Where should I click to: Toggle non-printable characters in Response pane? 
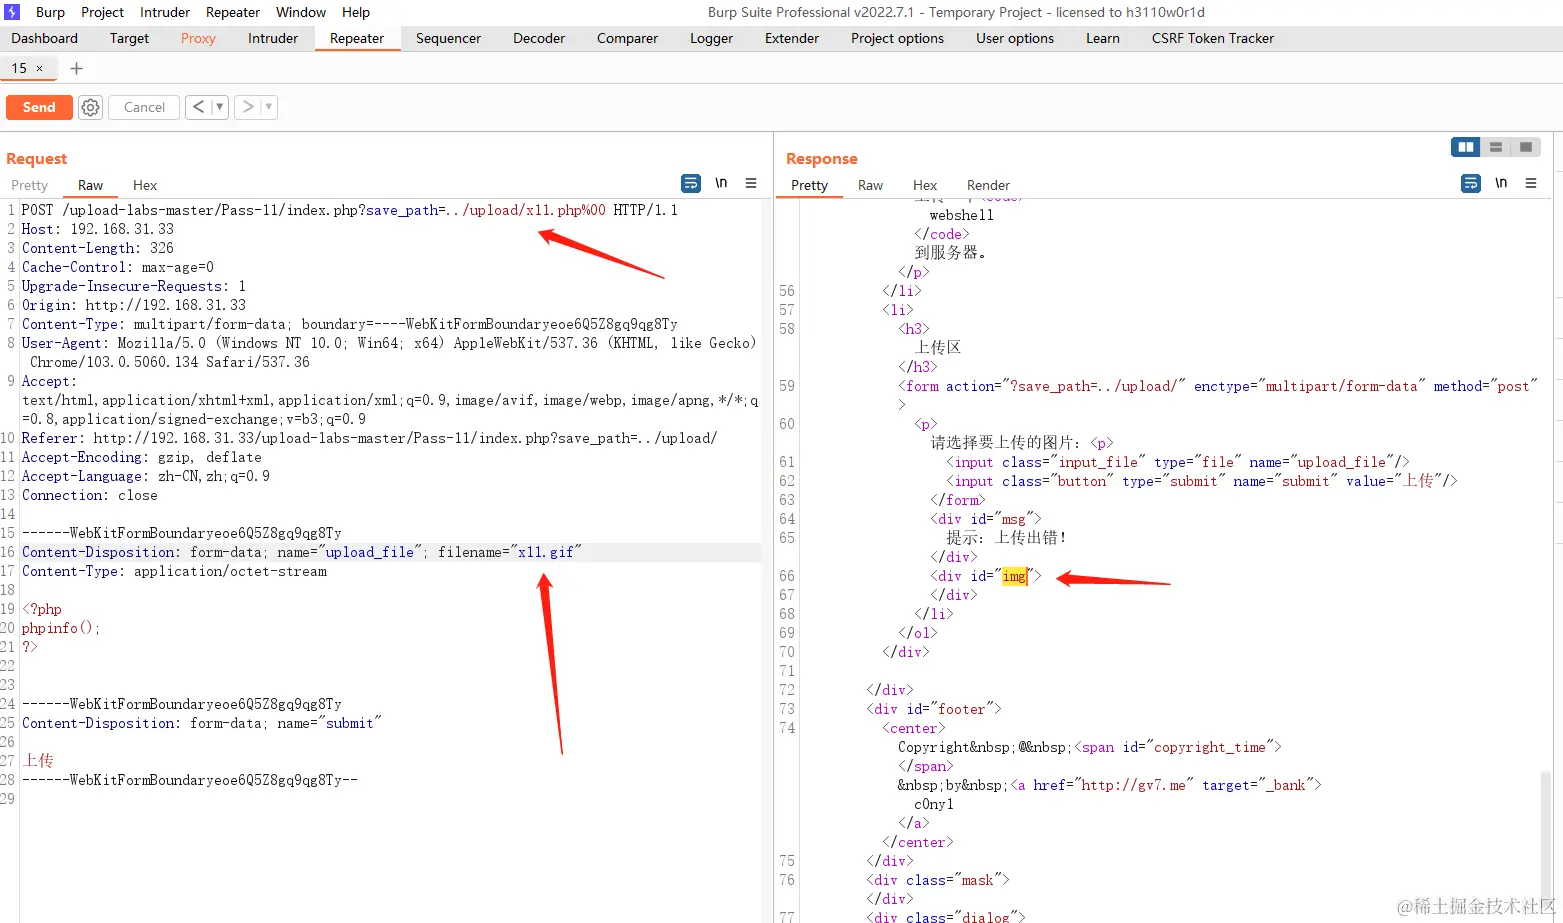1501,184
